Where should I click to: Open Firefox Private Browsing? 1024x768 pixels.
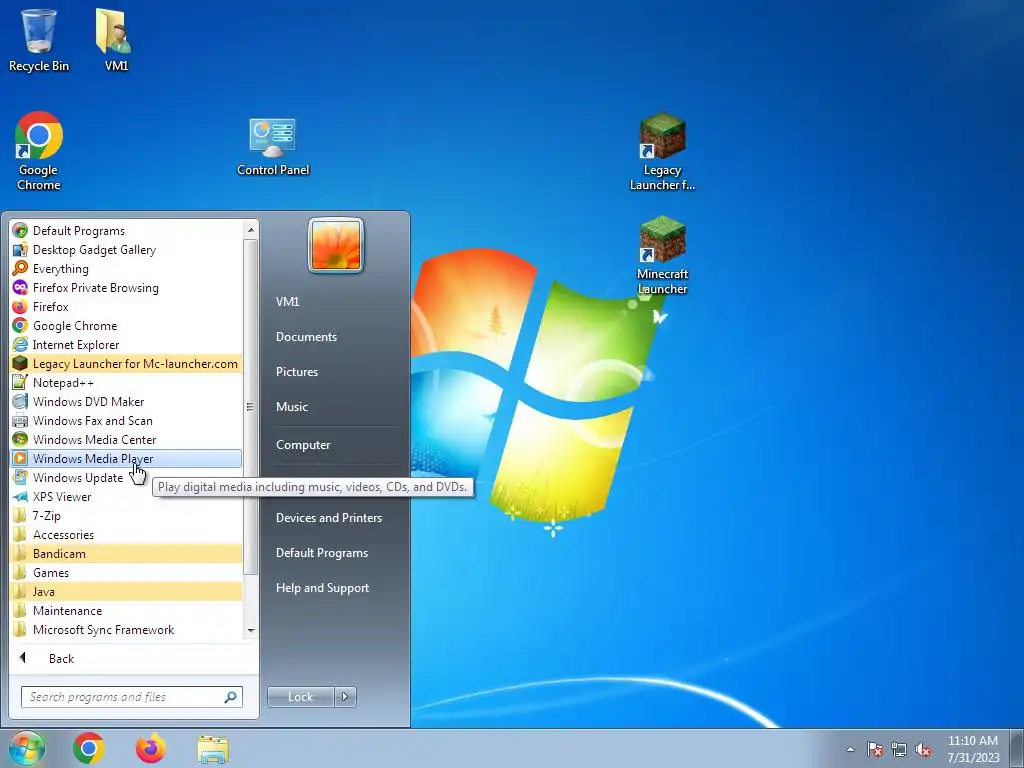126,287
